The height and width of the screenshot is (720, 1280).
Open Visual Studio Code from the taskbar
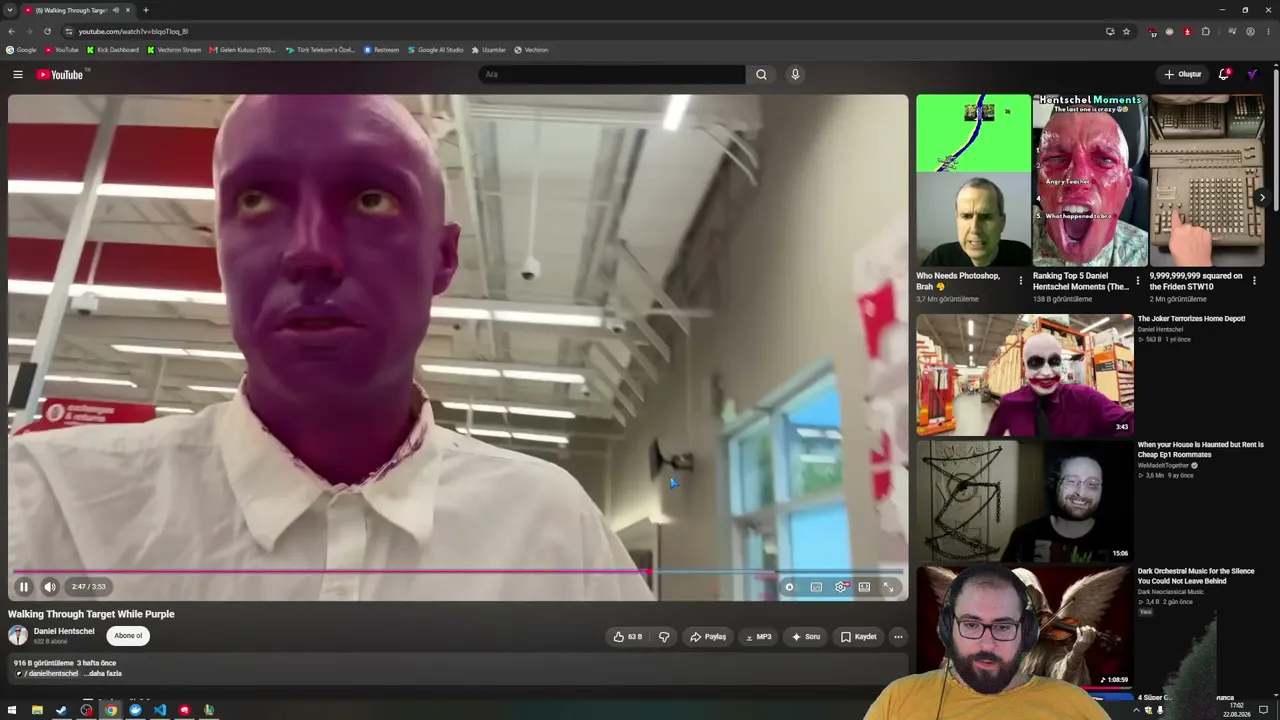pyautogui.click(x=160, y=710)
